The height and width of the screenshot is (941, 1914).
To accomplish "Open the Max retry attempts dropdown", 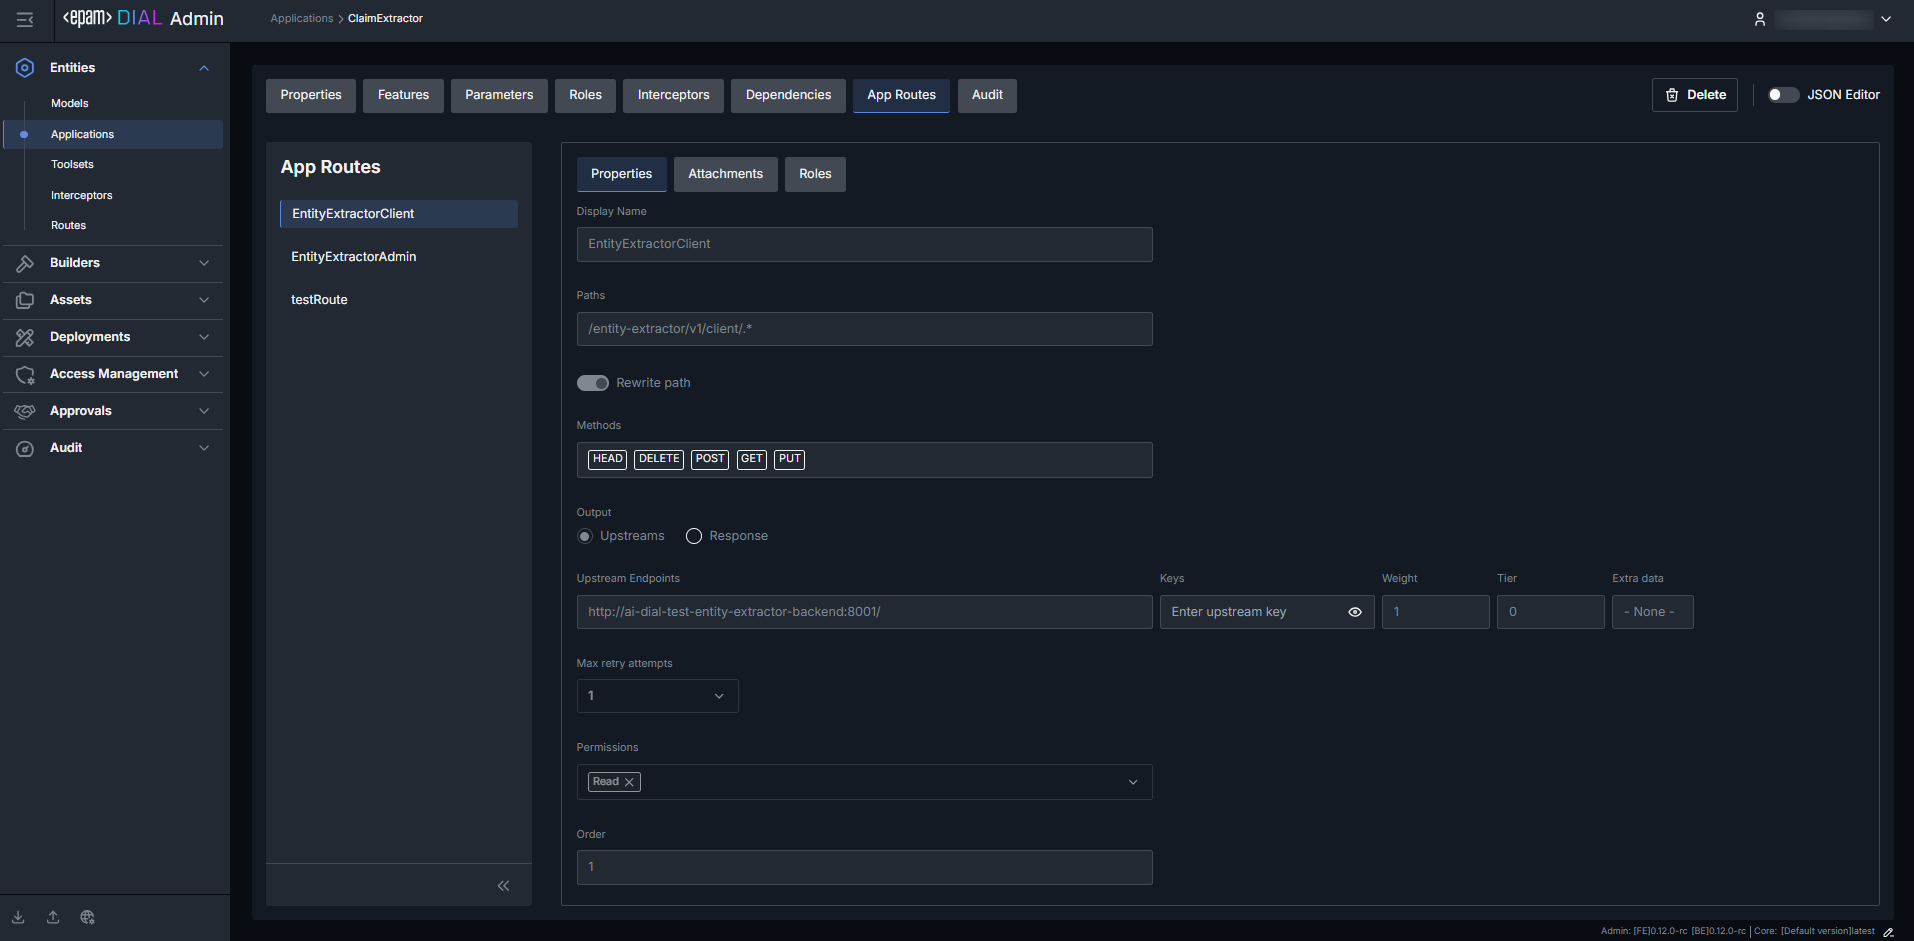I will point(657,696).
